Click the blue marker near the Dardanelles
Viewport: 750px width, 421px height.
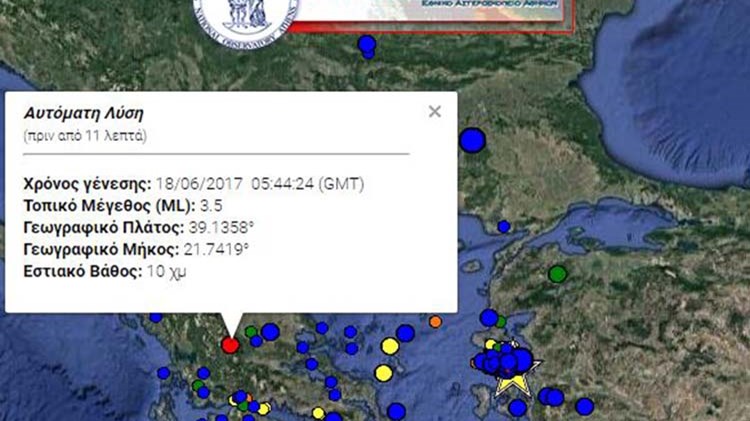[504, 226]
